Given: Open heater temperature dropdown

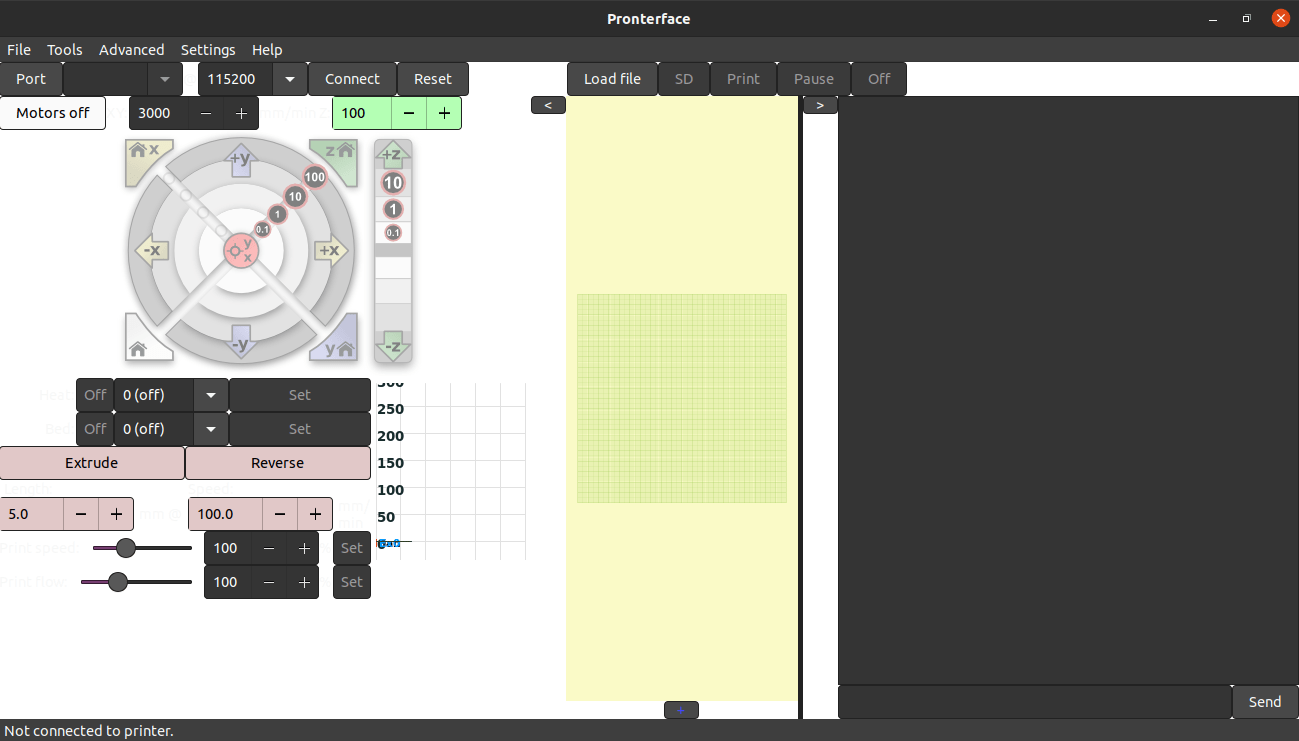Looking at the screenshot, I should click(211, 395).
